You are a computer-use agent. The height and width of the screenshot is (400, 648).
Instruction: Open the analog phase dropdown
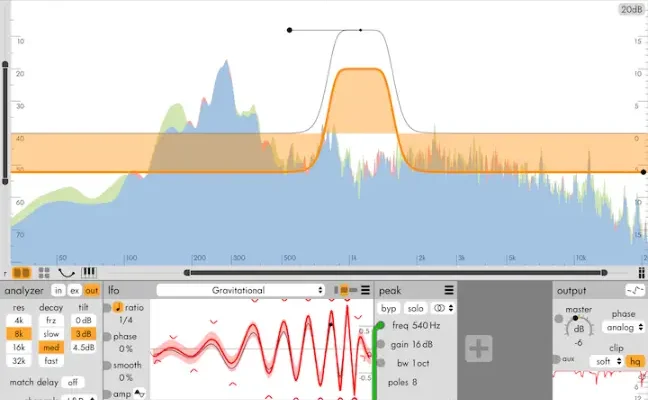pyautogui.click(x=624, y=327)
